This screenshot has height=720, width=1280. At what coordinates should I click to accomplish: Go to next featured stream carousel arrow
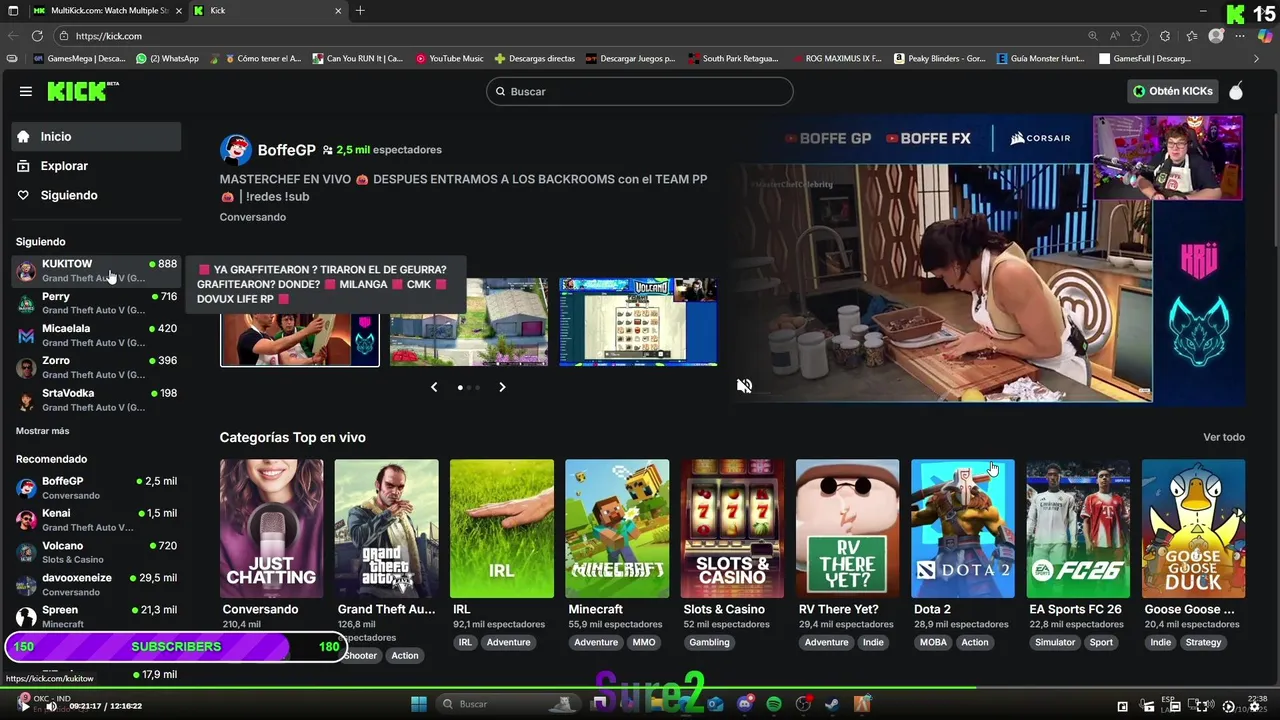pos(502,387)
